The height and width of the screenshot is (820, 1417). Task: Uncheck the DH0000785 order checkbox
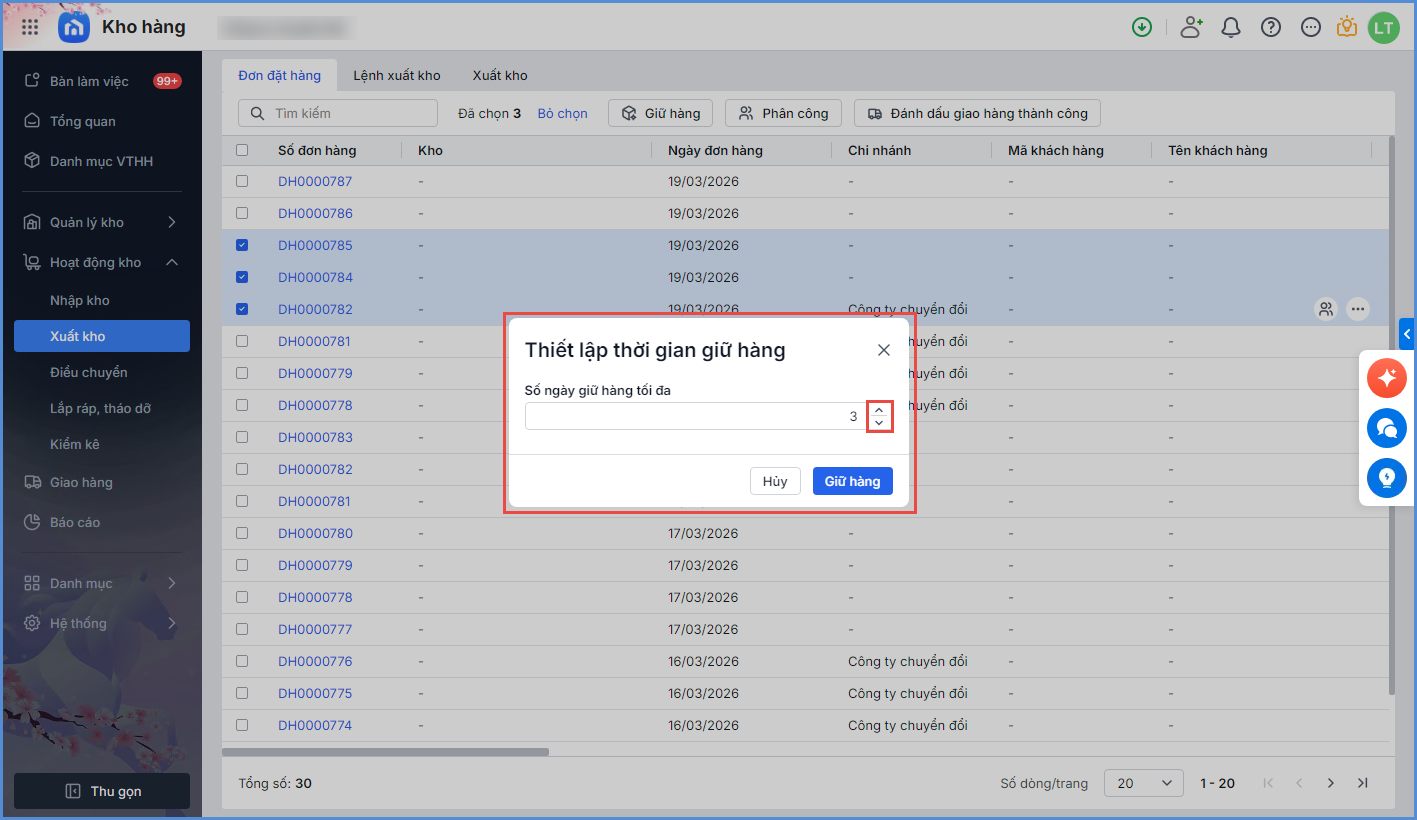tap(242, 245)
